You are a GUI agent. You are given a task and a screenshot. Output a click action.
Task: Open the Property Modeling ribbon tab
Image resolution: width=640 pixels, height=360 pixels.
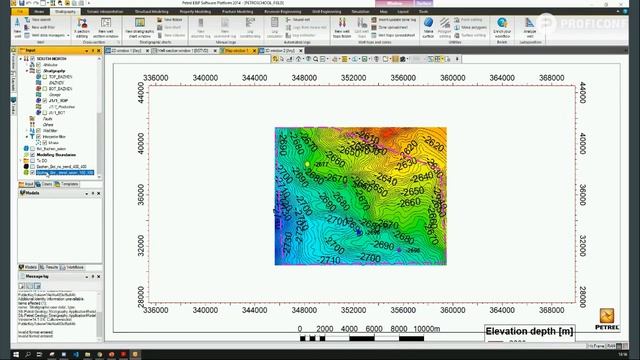click(x=196, y=11)
